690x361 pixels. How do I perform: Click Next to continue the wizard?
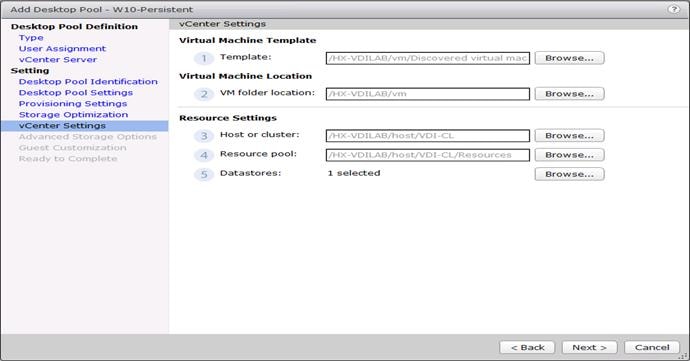589,347
